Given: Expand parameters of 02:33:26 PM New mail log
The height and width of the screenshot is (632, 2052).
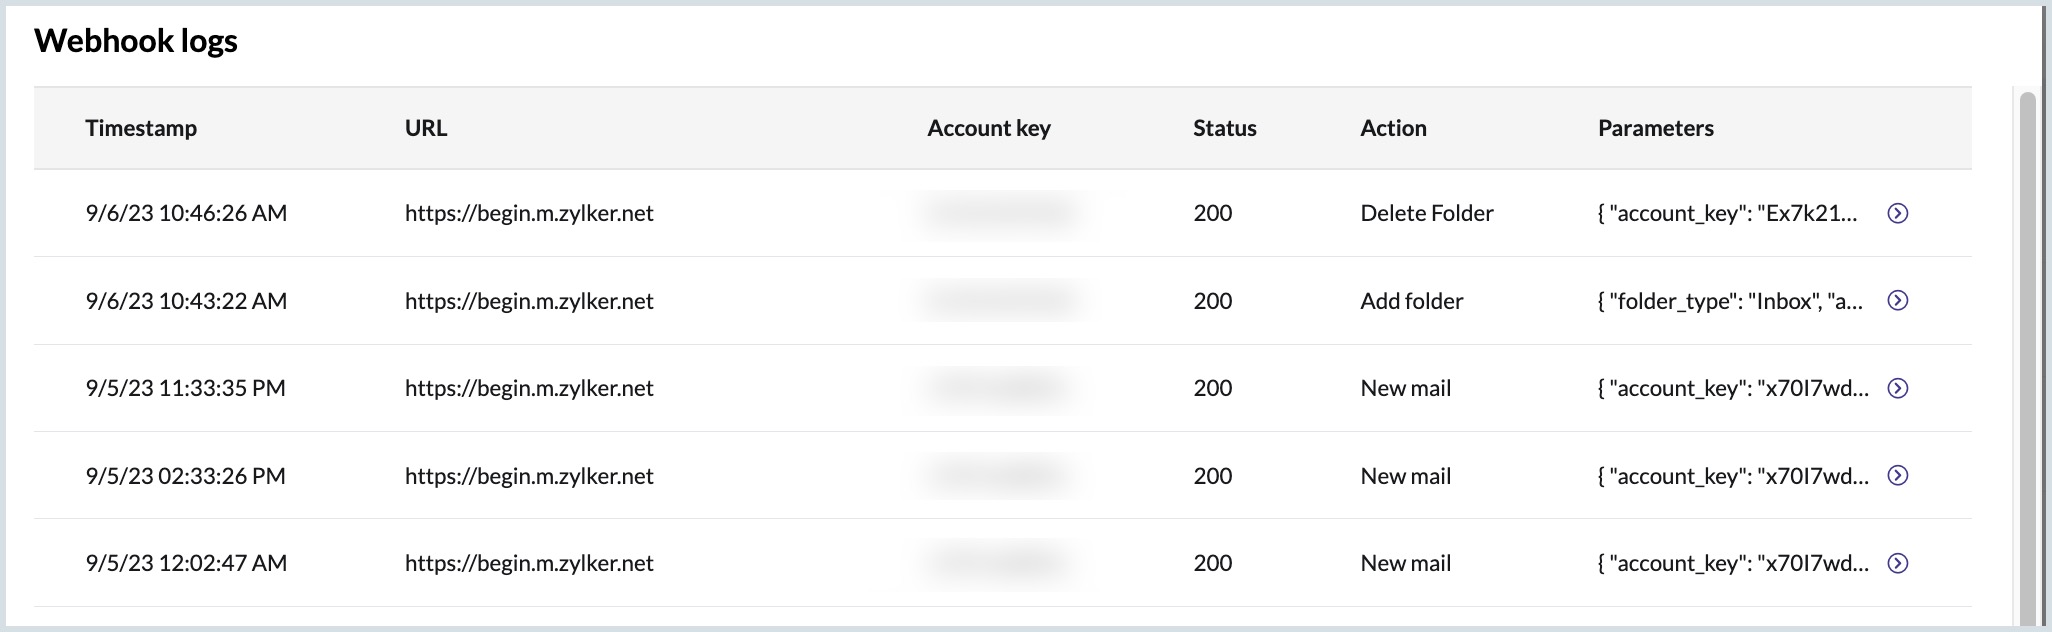Looking at the screenshot, I should [1897, 476].
